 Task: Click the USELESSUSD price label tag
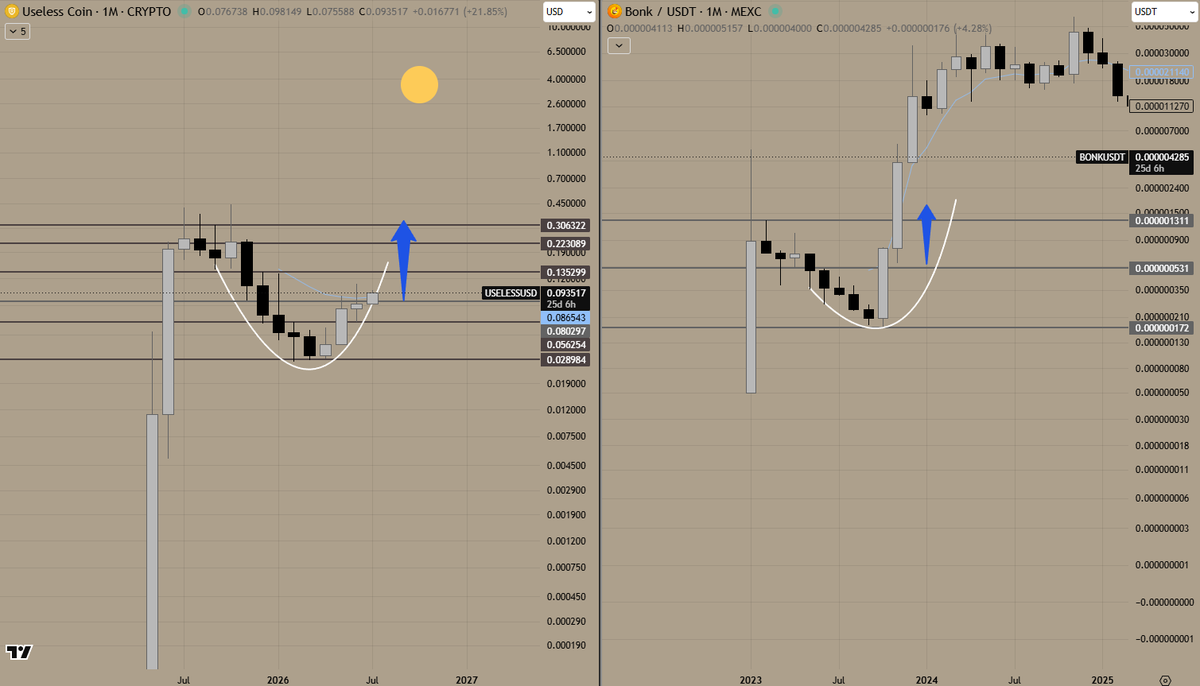(x=510, y=293)
